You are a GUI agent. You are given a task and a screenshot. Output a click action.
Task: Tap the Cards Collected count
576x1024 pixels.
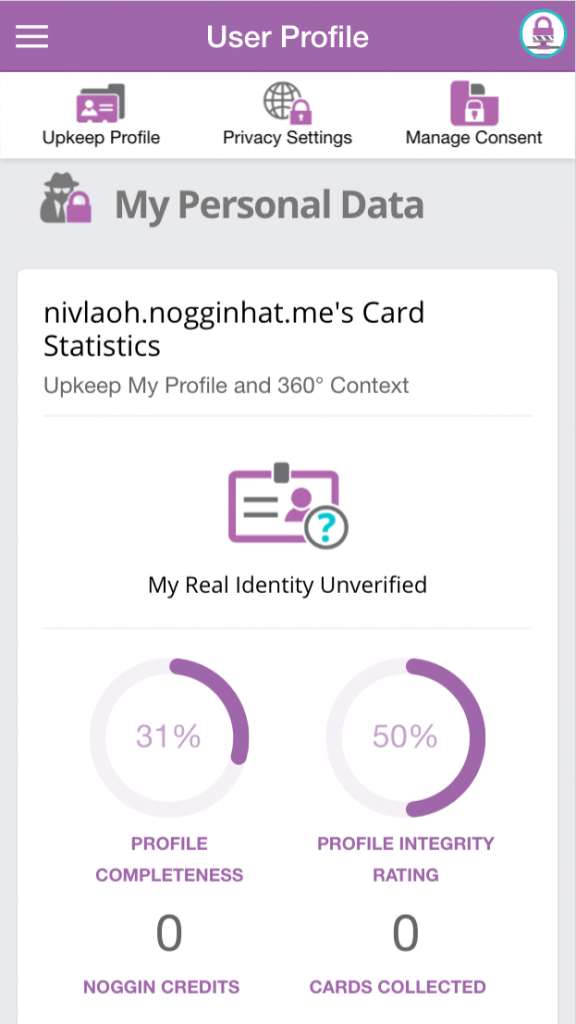406,934
